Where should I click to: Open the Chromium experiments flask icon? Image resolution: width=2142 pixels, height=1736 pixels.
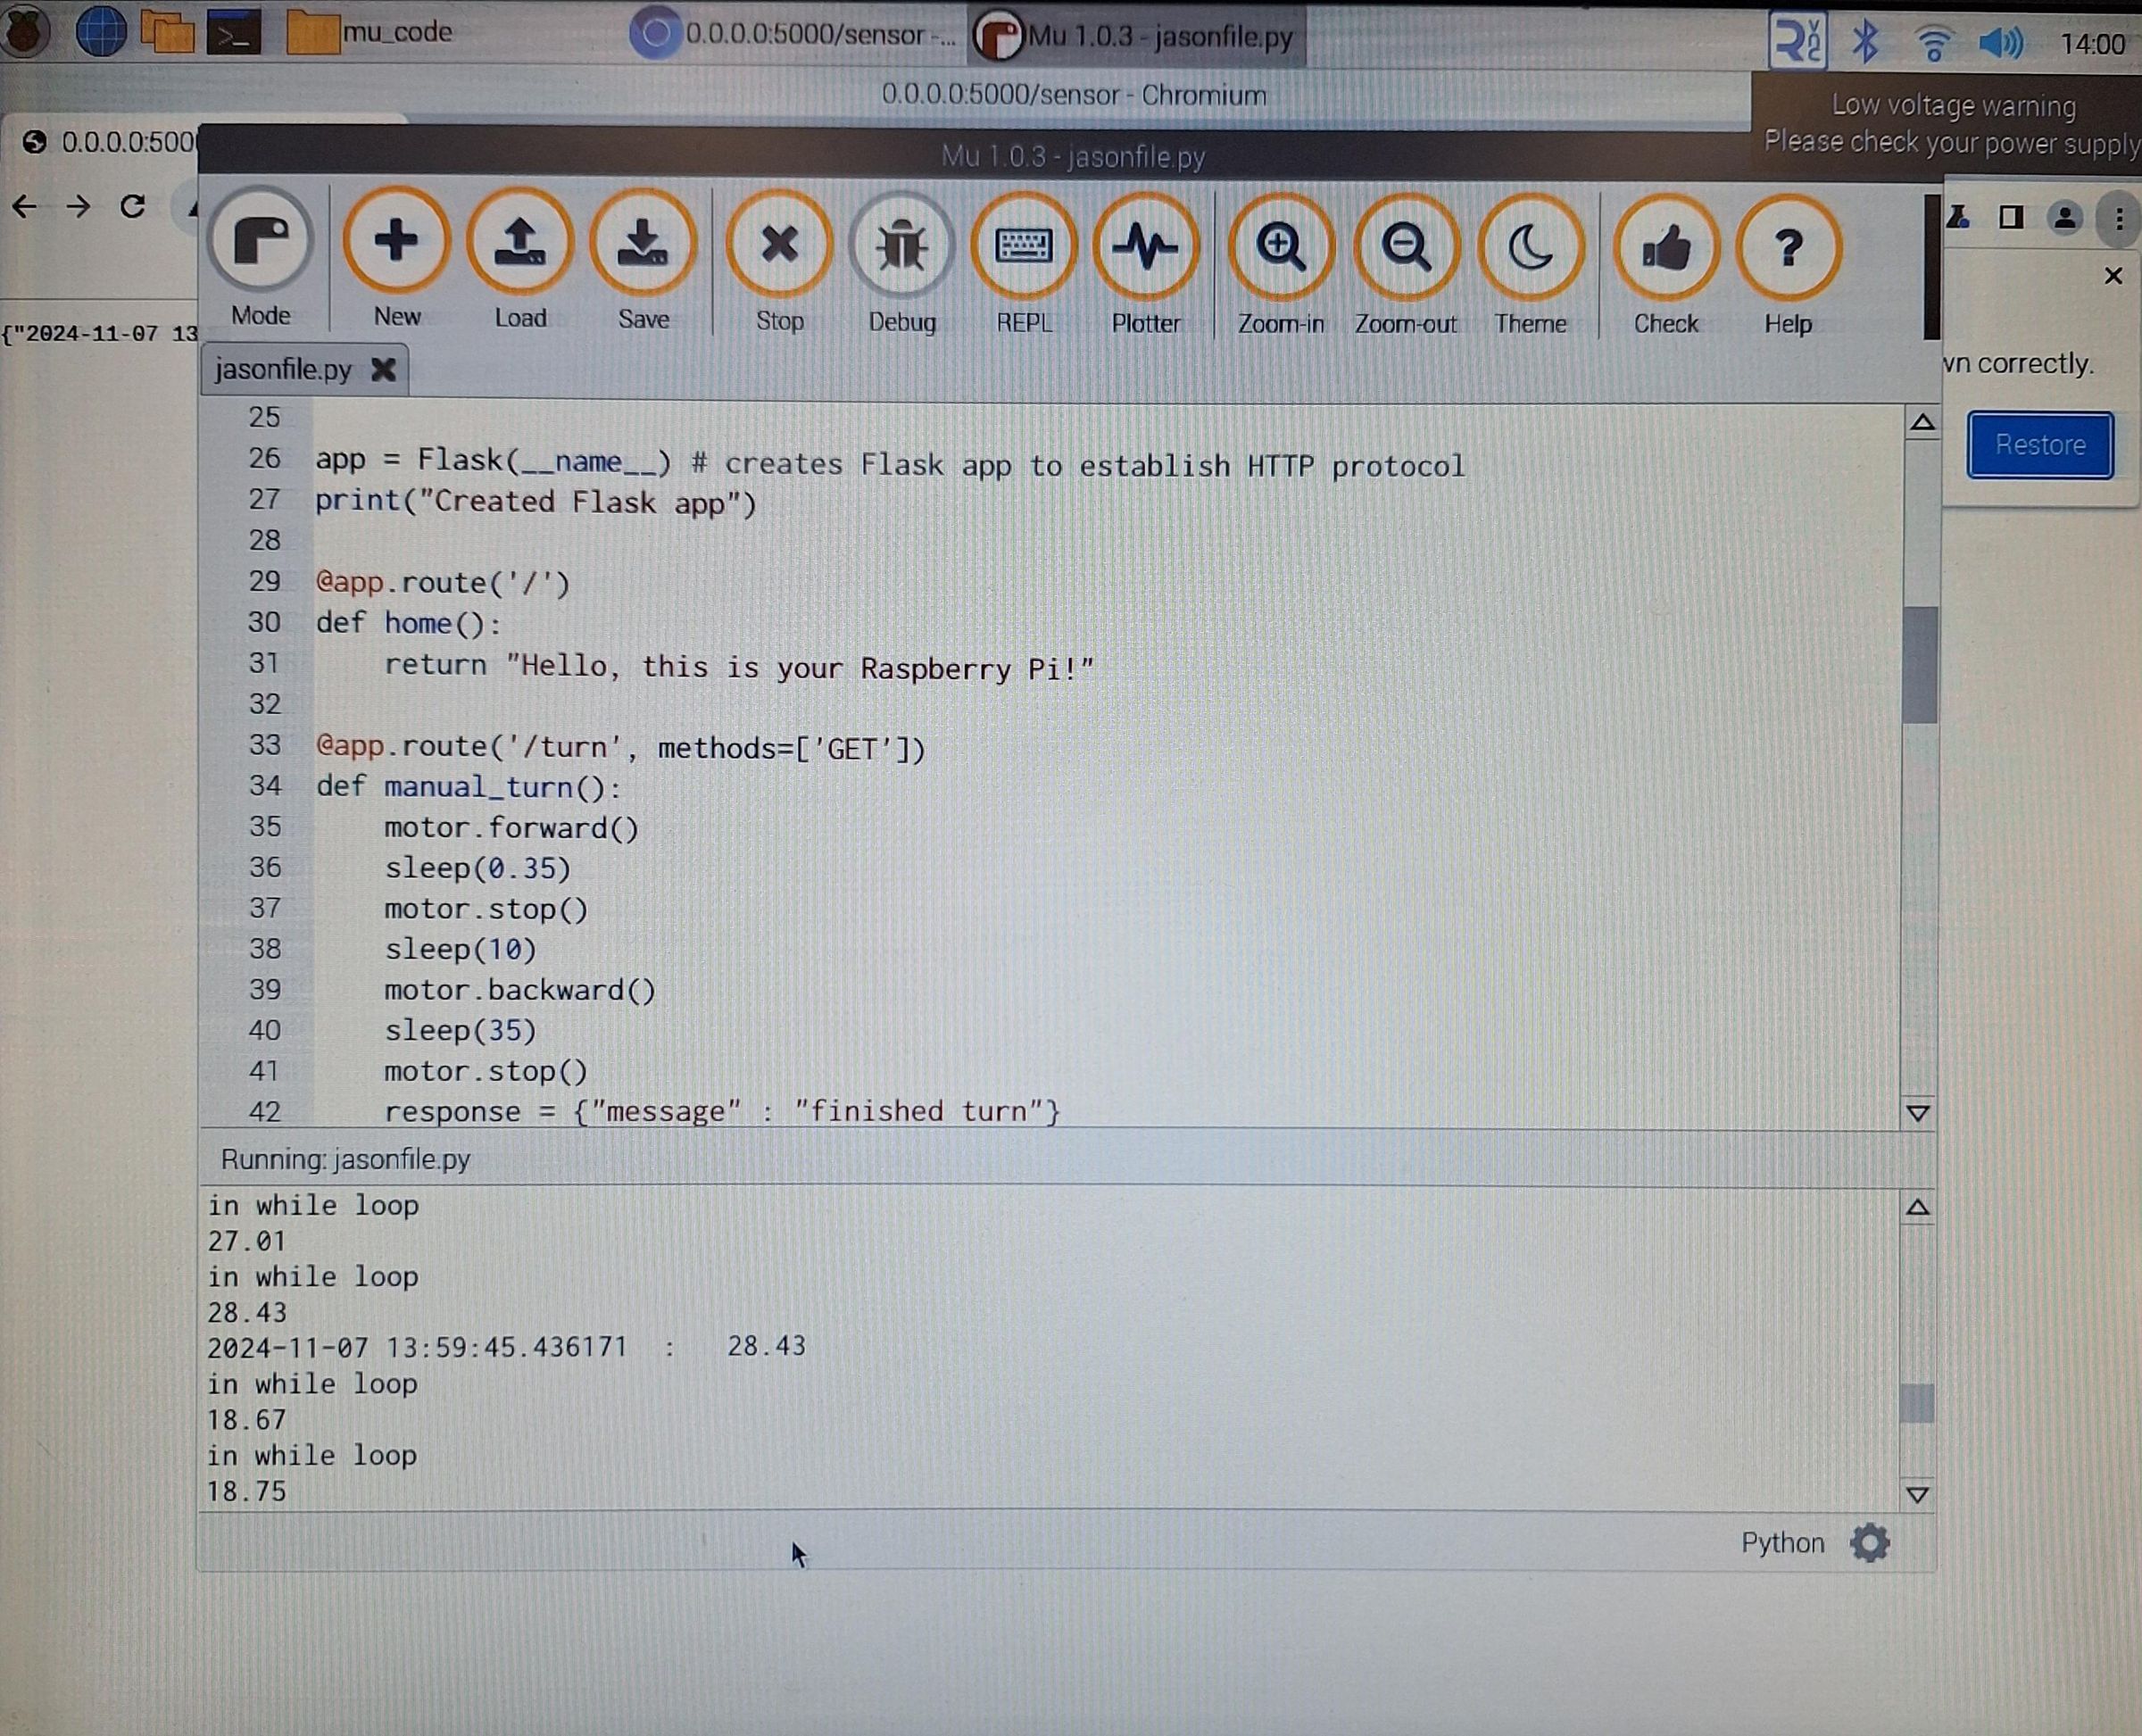click(x=1959, y=216)
